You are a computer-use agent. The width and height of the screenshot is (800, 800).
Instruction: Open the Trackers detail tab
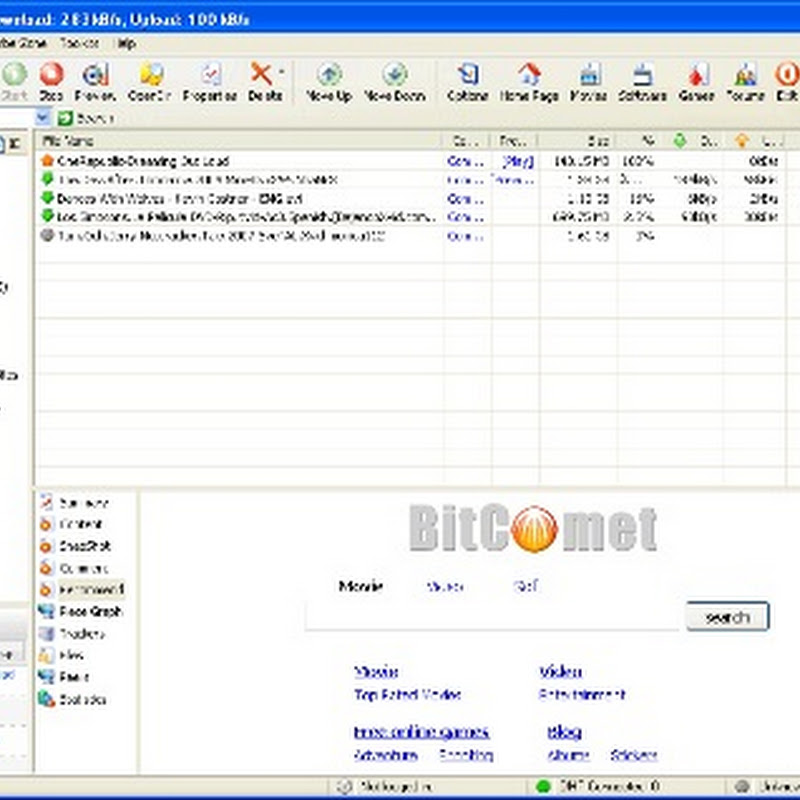[82, 634]
